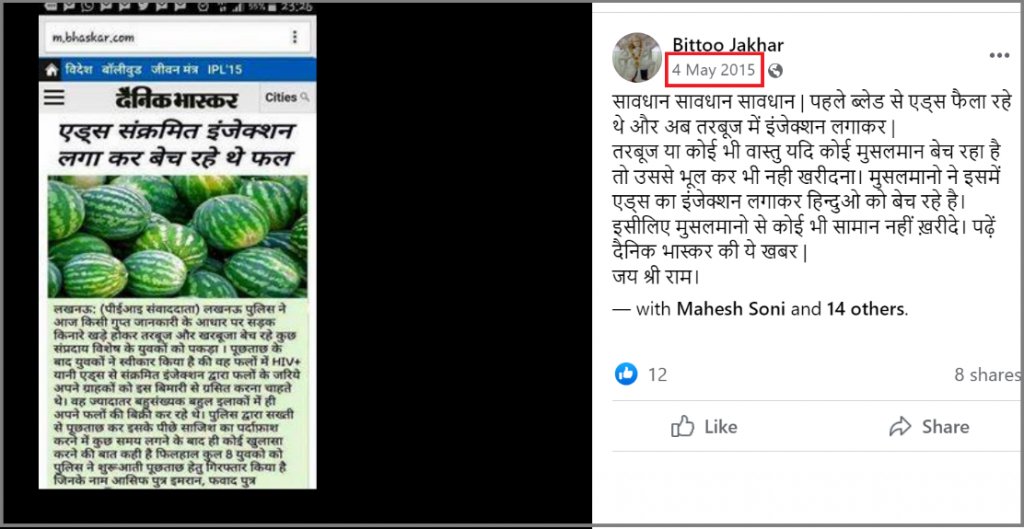Click the globe public audience icon

[775, 71]
